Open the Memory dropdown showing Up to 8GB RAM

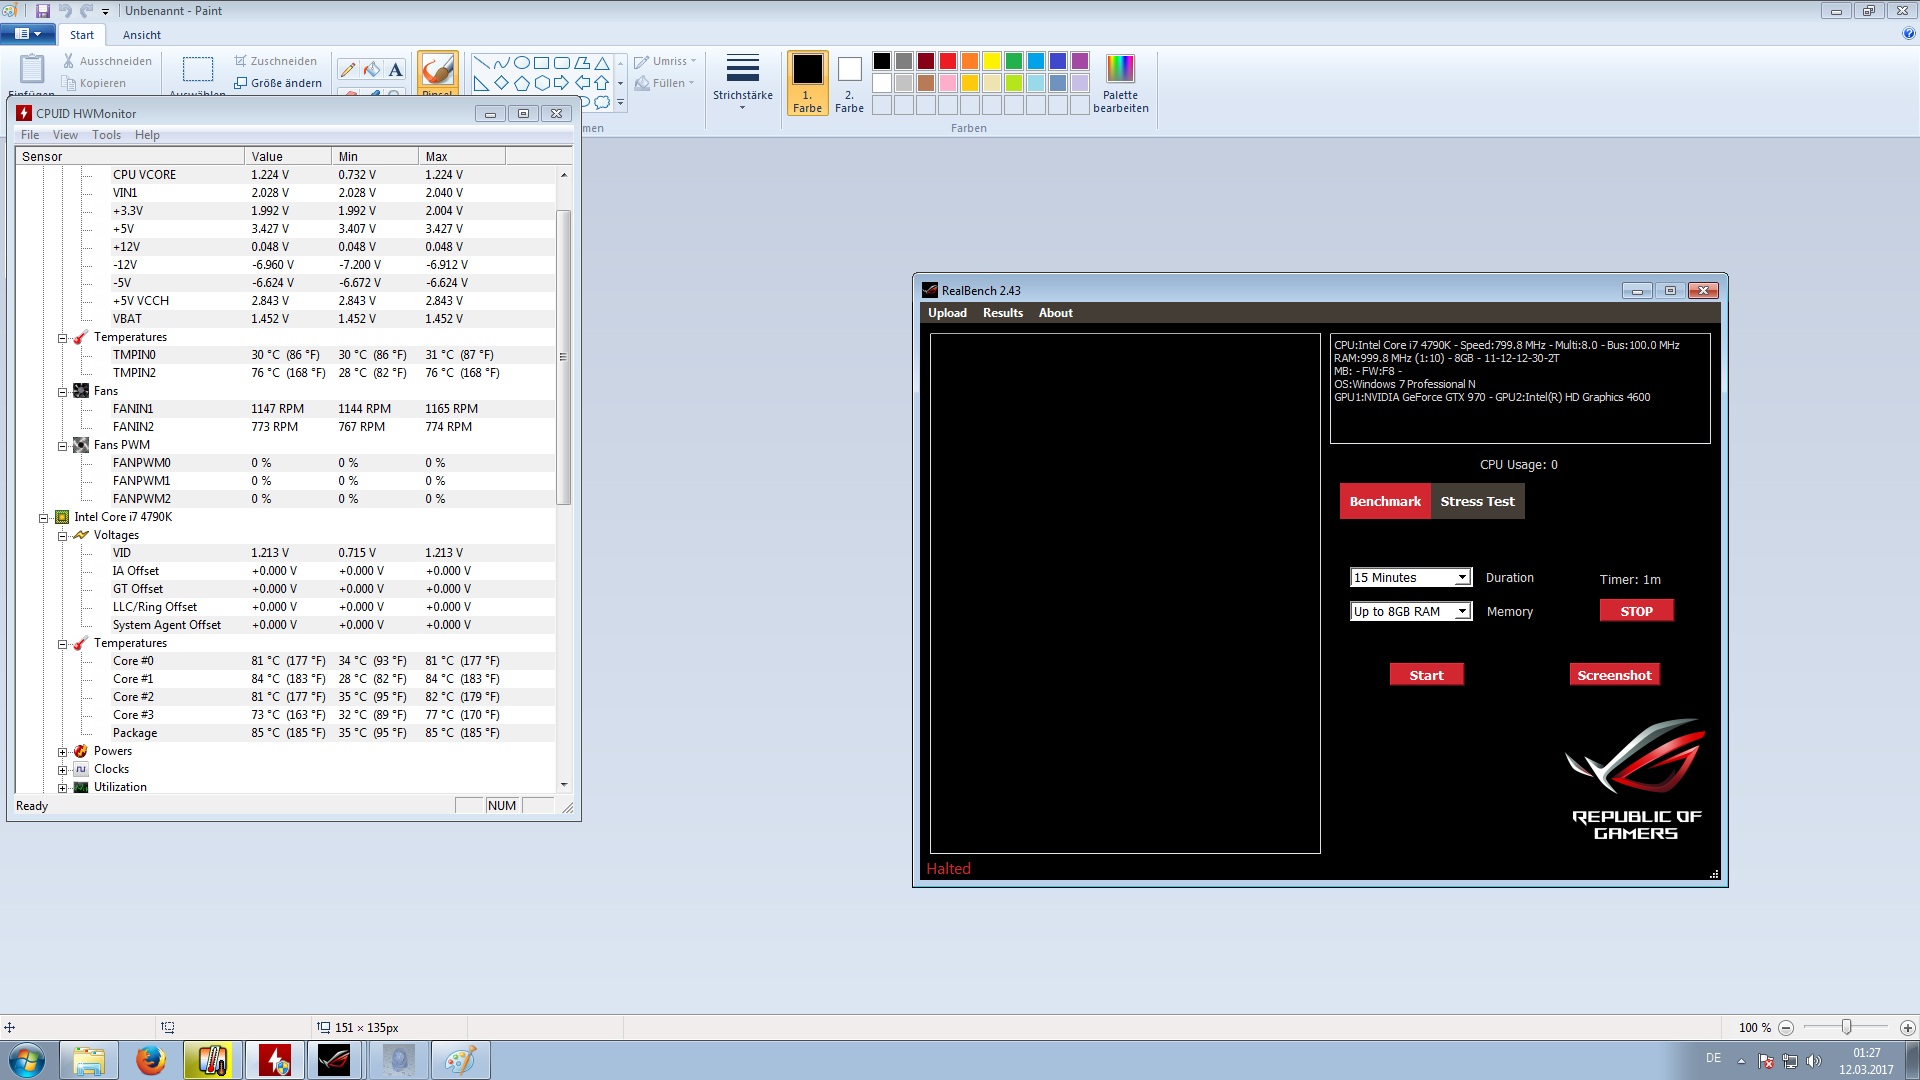[x=1411, y=612]
